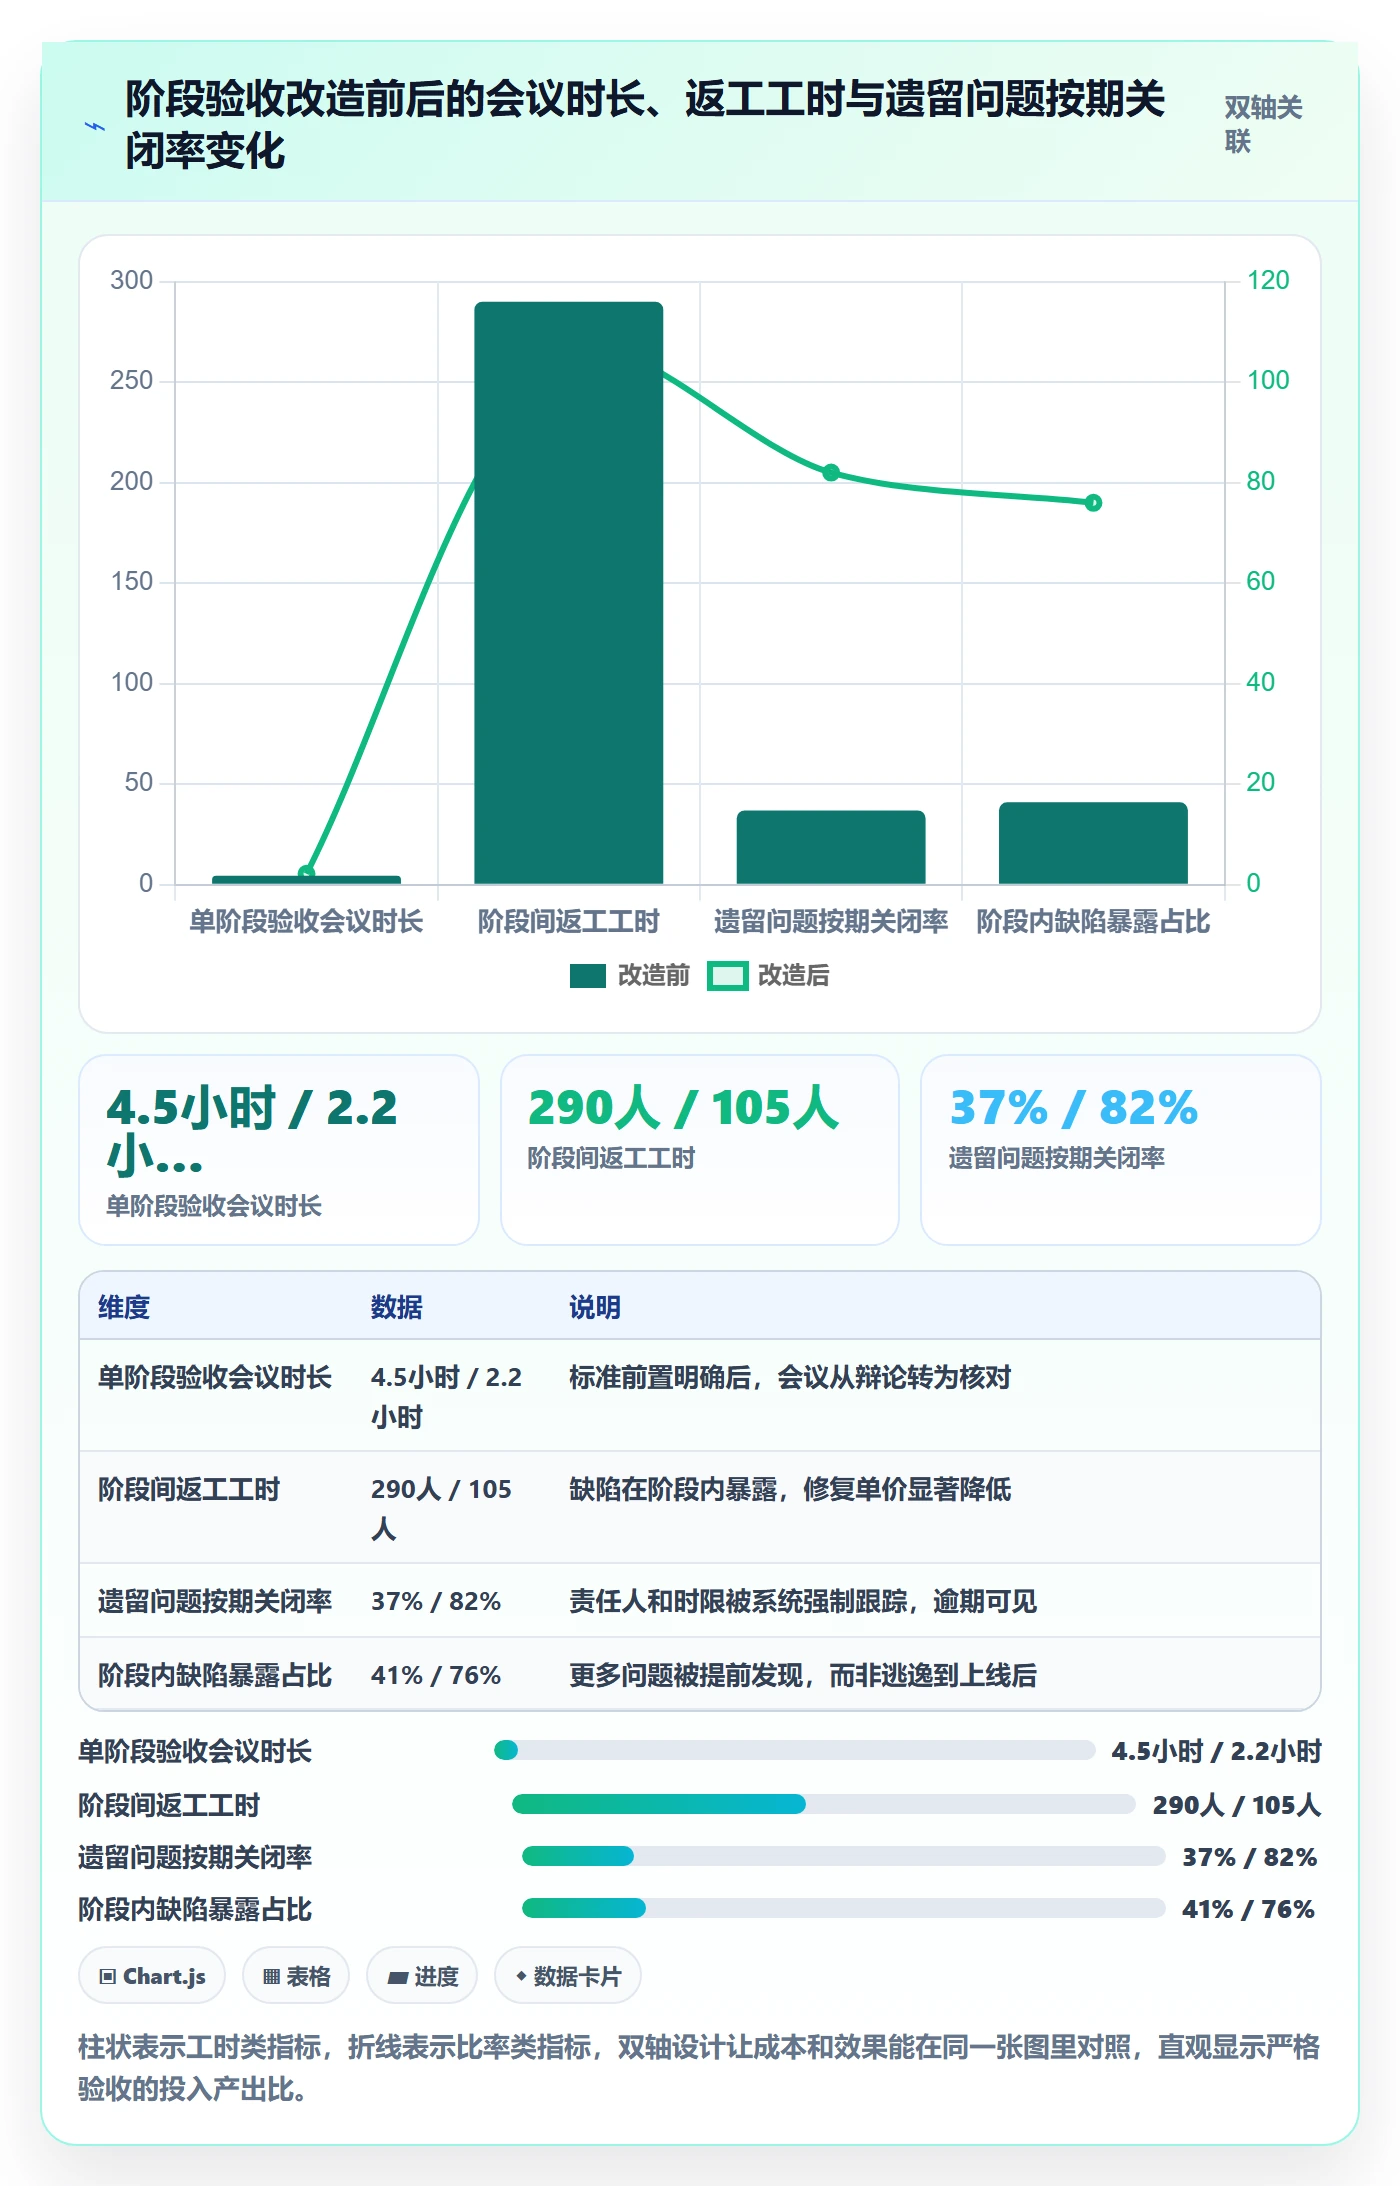Screen dimensions: 1400x2186
Task: Click the x-axis label 遗留问题按期关闭率
Action: [x=831, y=921]
